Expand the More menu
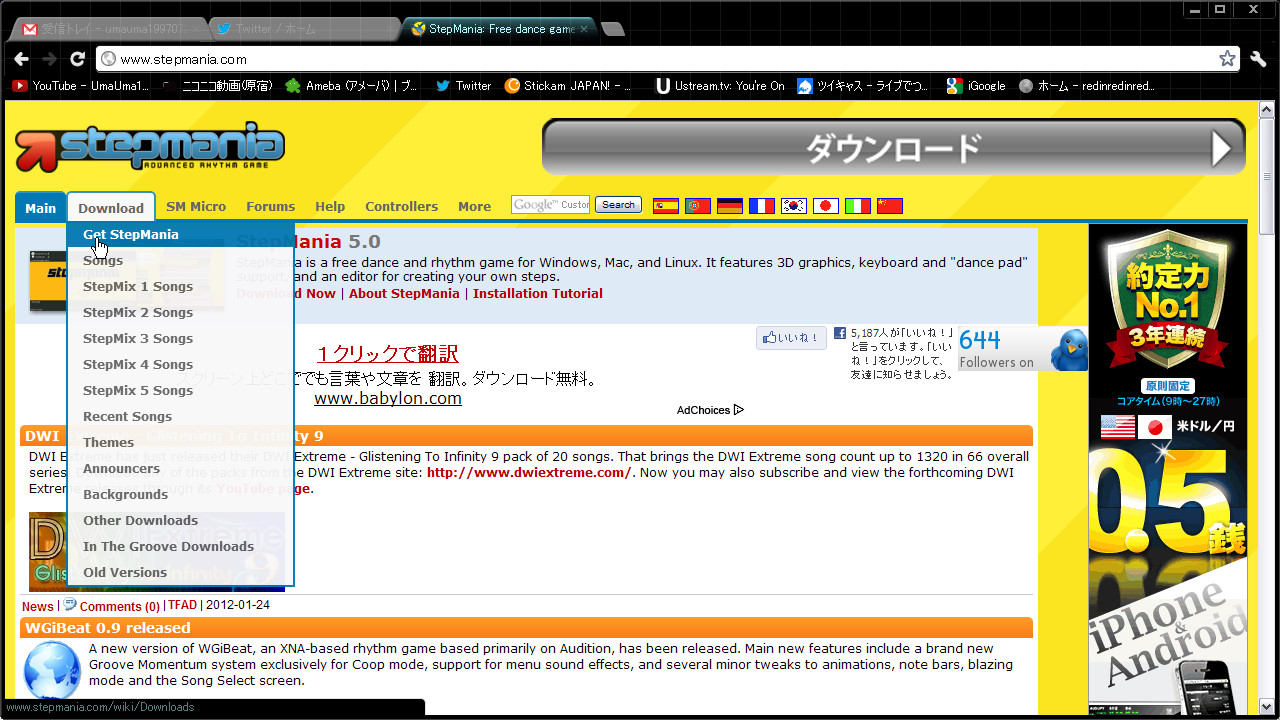Image resolution: width=1280 pixels, height=720 pixels. pyautogui.click(x=474, y=207)
